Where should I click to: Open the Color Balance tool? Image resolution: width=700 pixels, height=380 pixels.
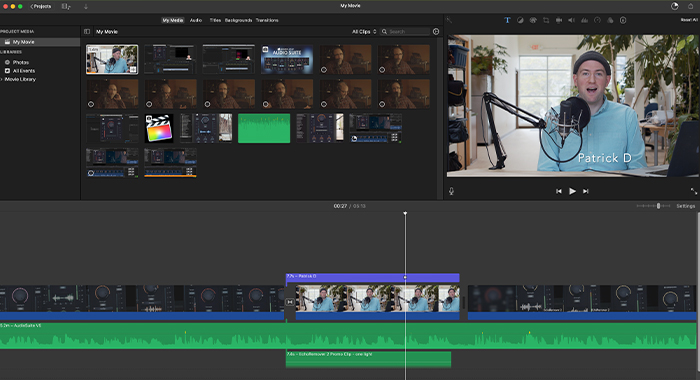pos(520,20)
